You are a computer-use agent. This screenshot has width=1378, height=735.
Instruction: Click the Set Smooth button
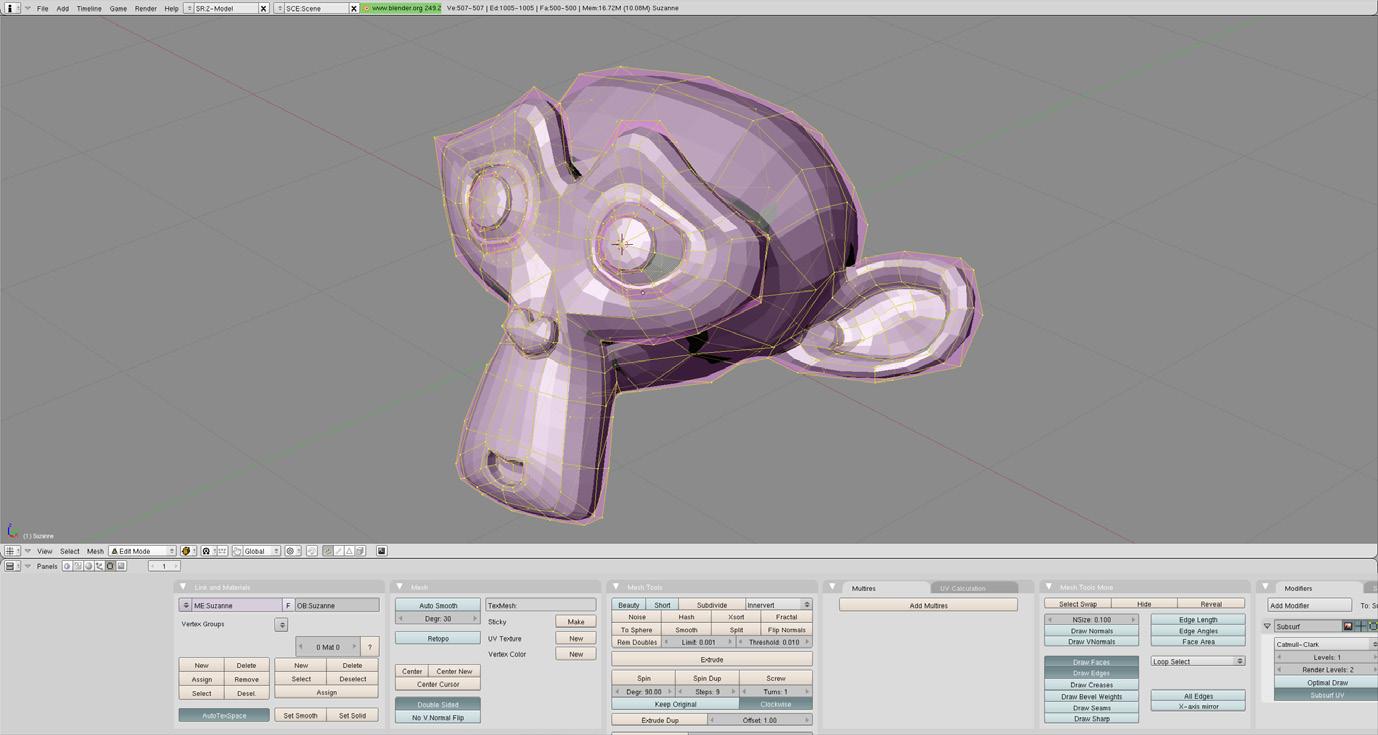[300, 716]
